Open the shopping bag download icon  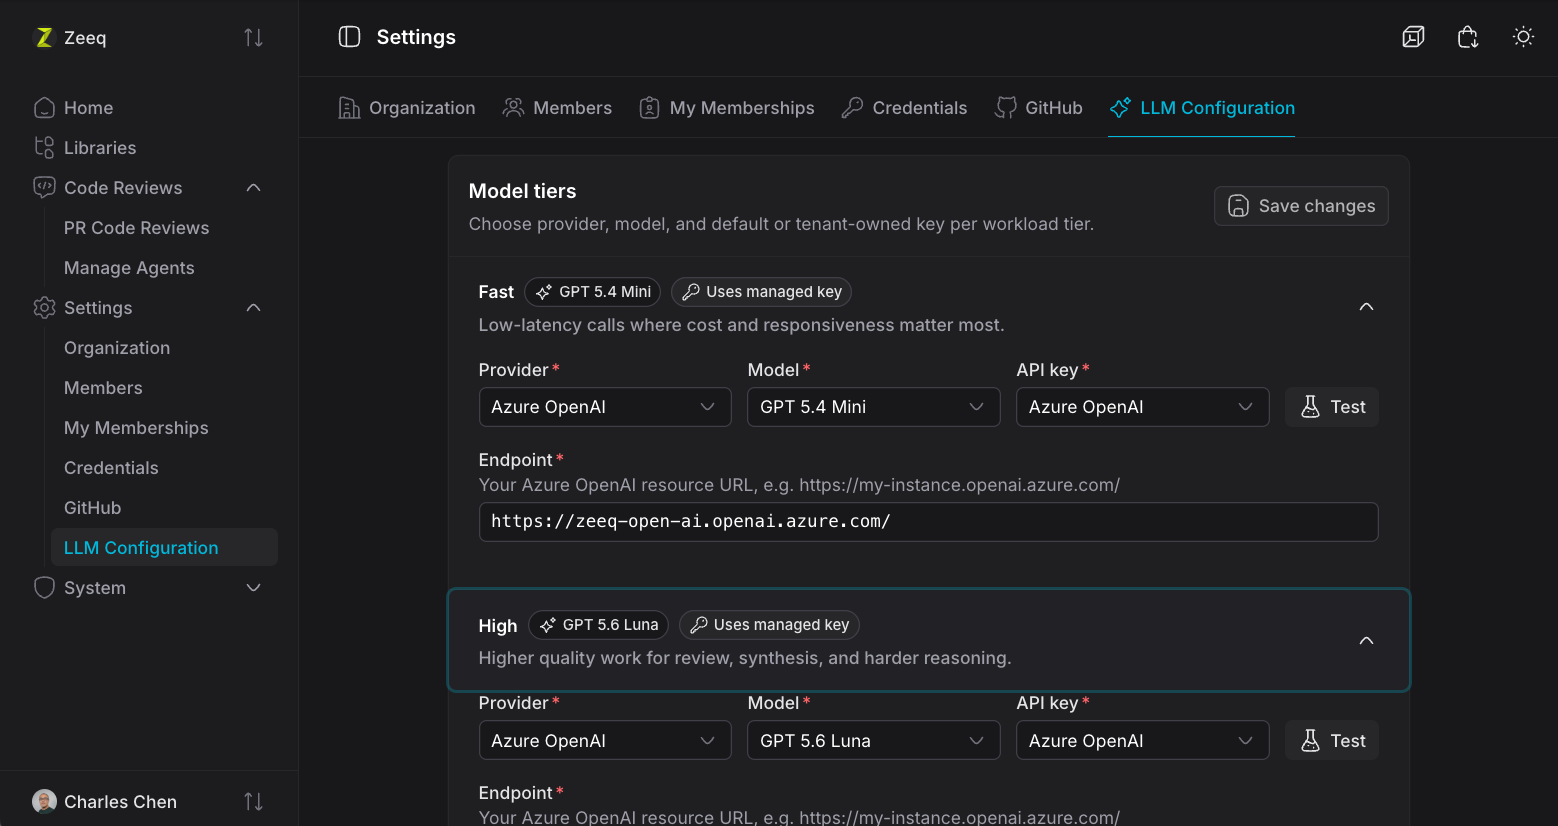pyautogui.click(x=1468, y=37)
